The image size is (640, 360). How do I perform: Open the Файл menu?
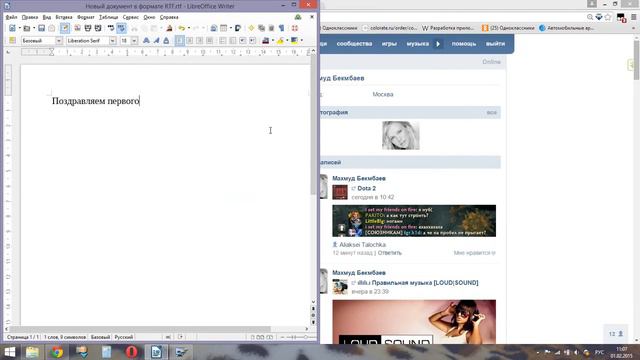point(11,17)
